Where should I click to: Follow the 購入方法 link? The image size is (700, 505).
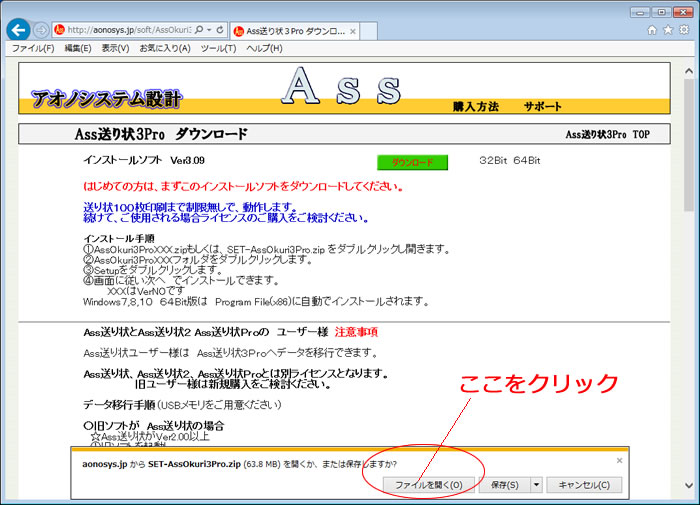[x=476, y=106]
